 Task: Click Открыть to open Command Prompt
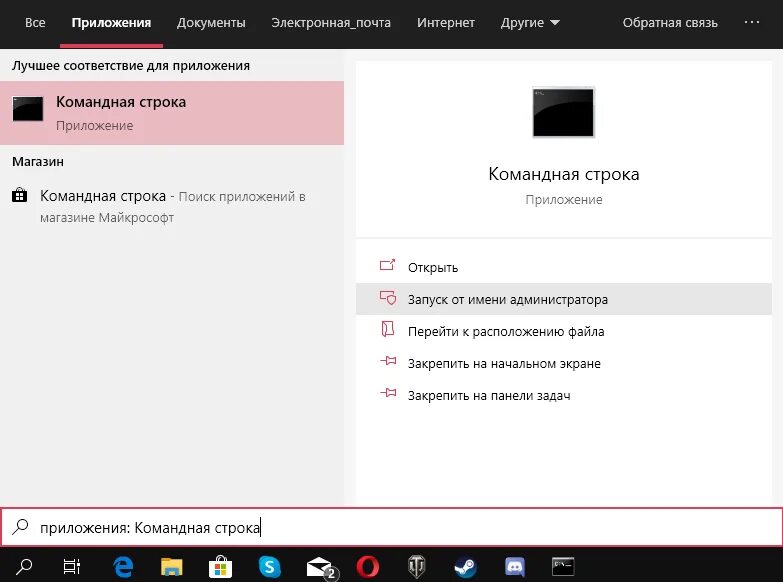click(564, 267)
